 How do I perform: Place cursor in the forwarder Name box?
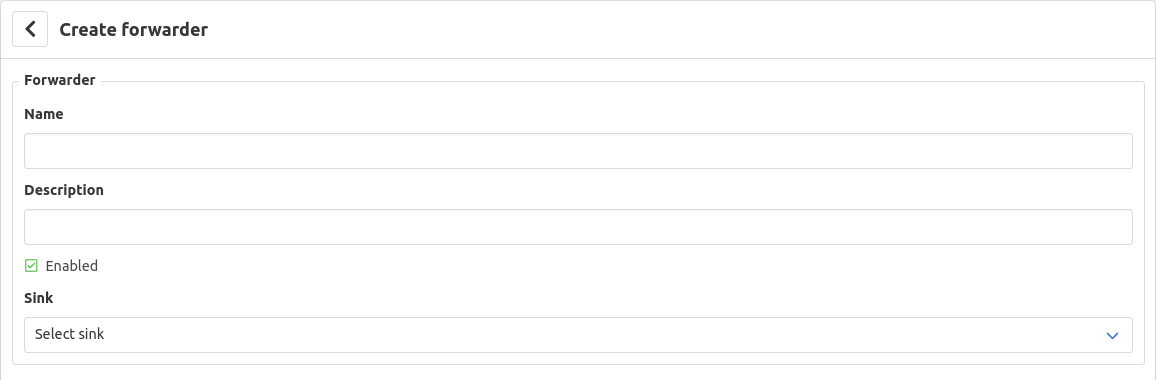(578, 151)
